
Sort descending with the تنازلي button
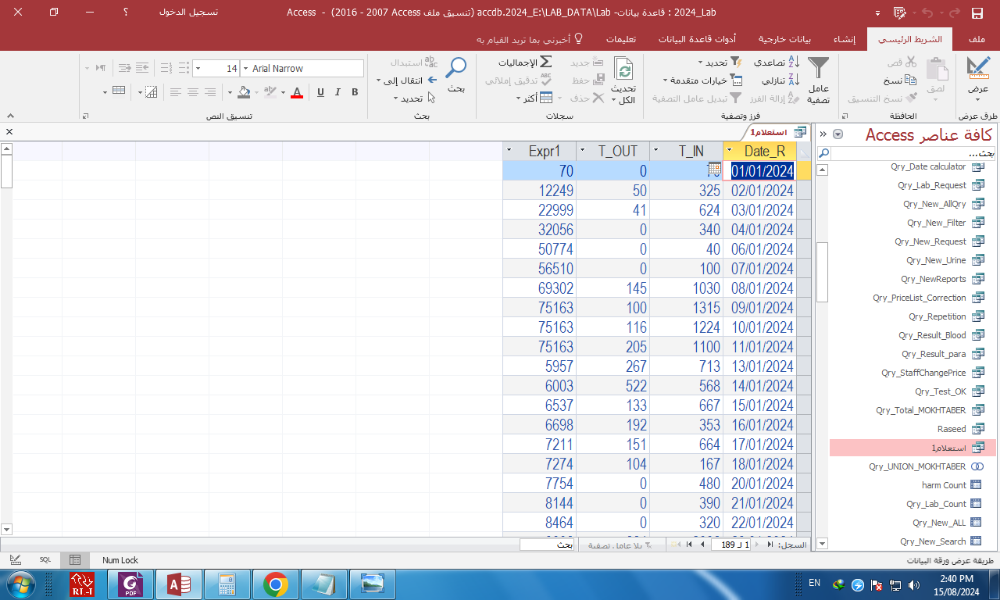(x=780, y=80)
